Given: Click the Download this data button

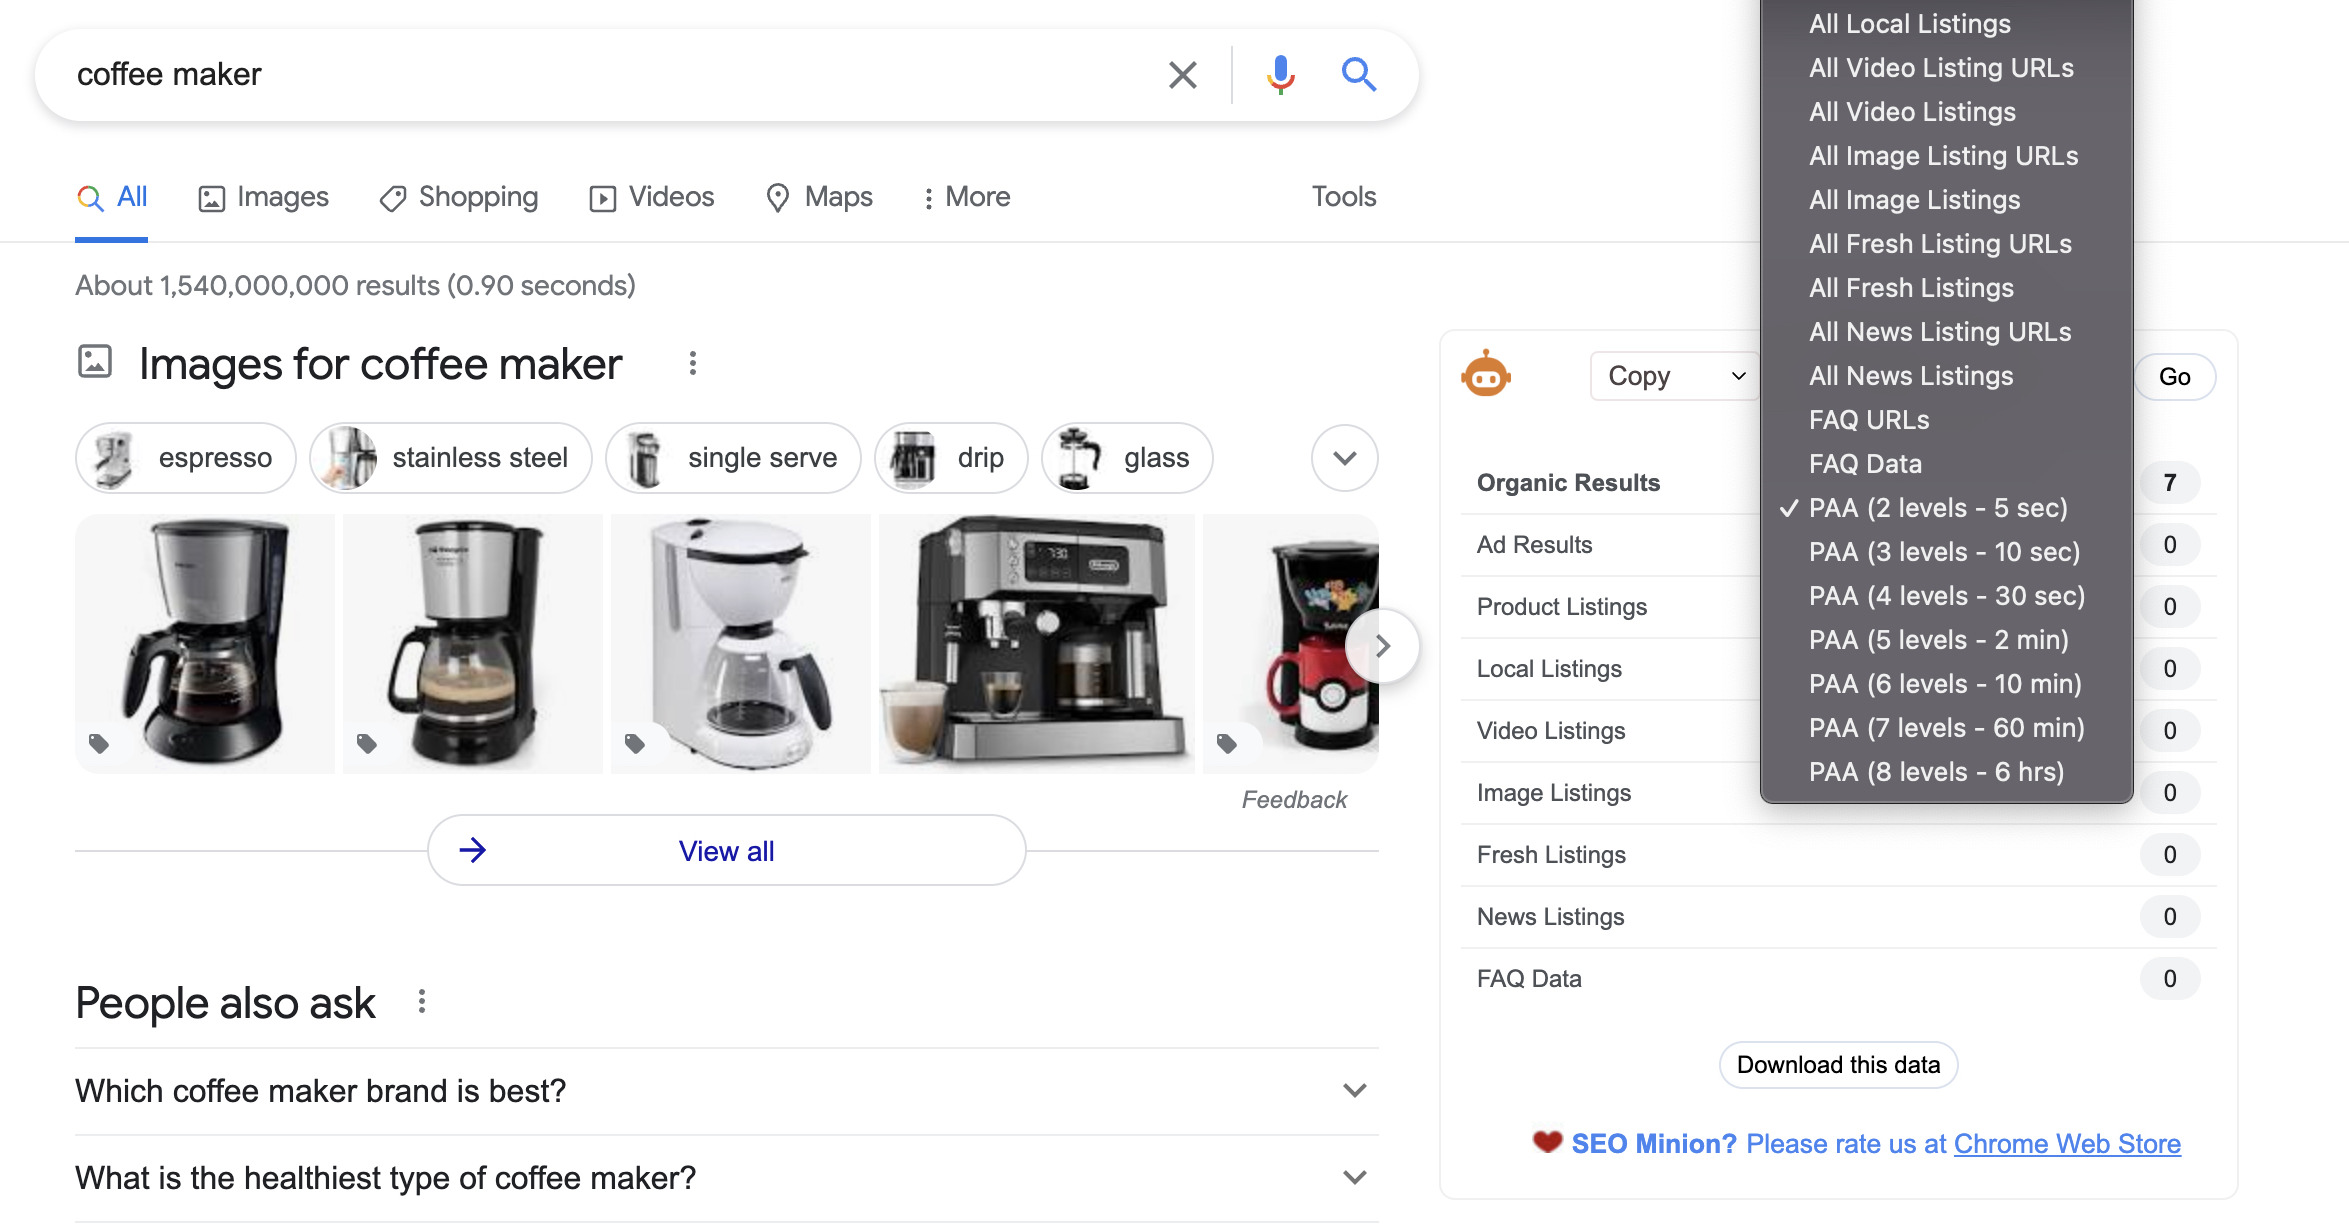Looking at the screenshot, I should (1838, 1064).
